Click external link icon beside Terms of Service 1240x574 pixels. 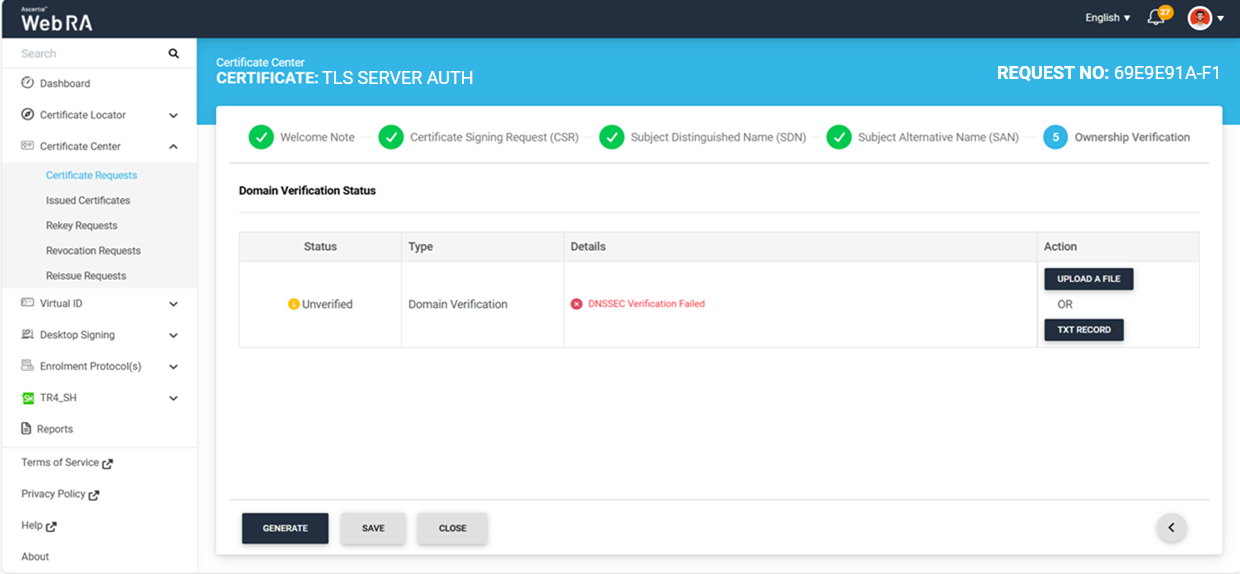[x=108, y=463]
